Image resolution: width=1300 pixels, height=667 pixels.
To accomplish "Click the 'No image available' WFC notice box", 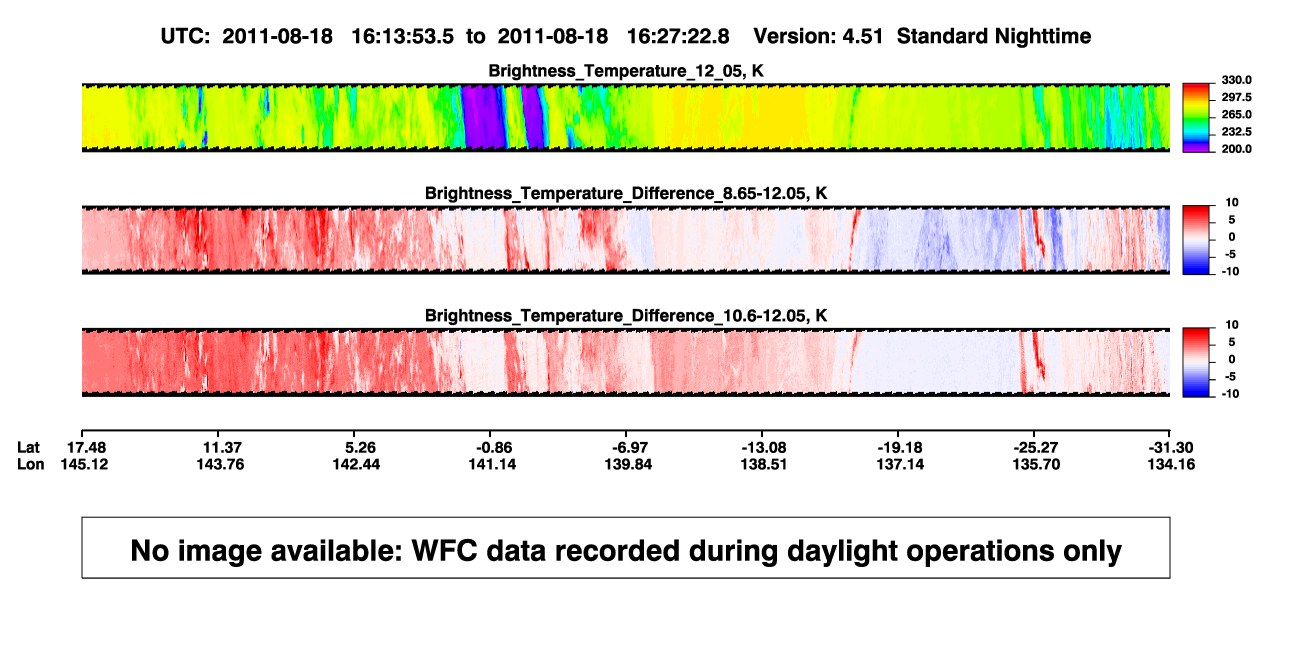I will click(x=626, y=548).
